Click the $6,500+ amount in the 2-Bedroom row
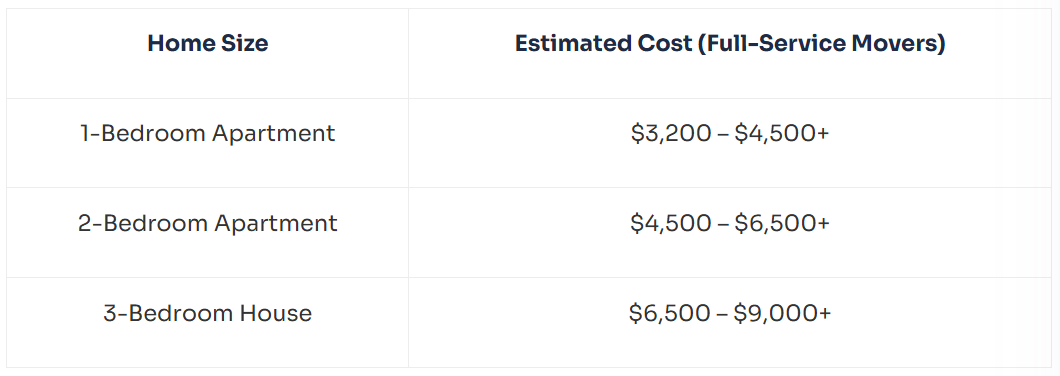This screenshot has width=1060, height=376. click(x=782, y=224)
